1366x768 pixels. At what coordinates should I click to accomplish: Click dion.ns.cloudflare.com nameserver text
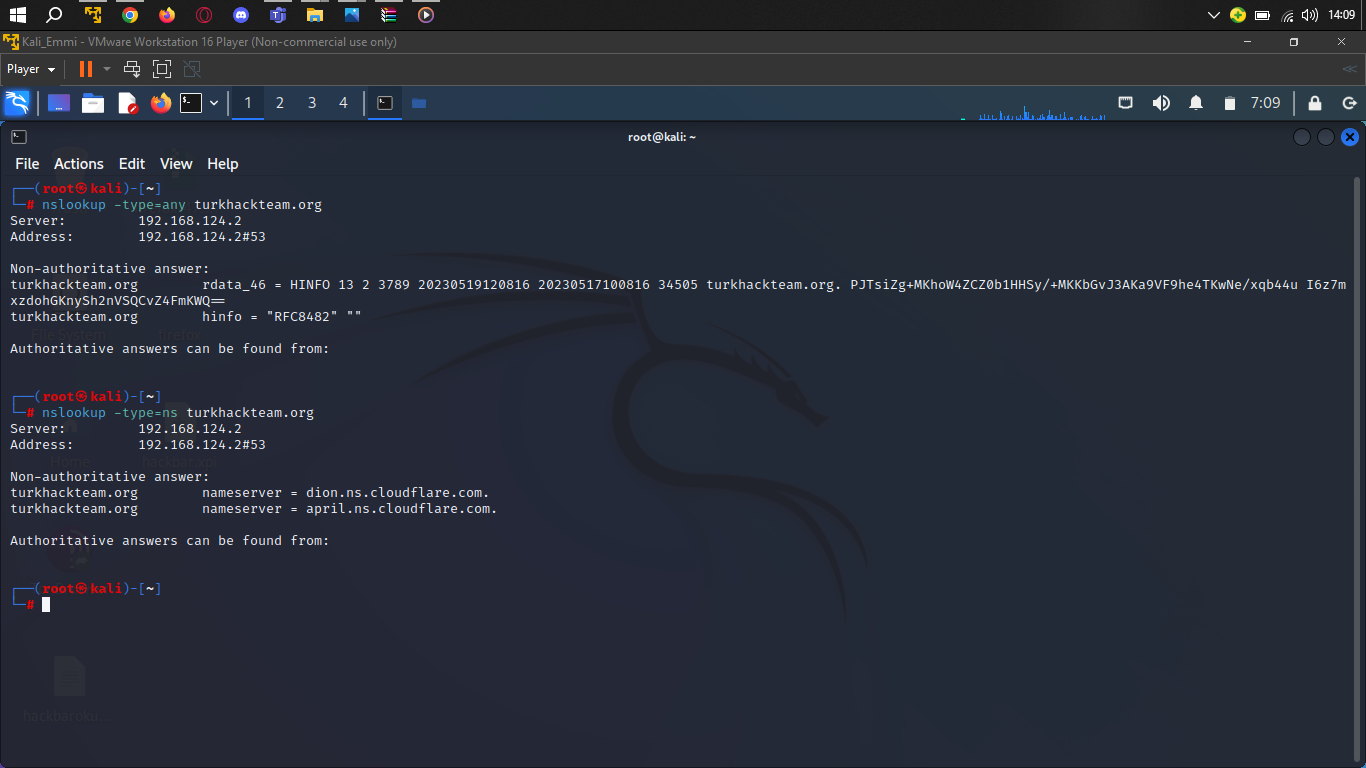(x=398, y=493)
